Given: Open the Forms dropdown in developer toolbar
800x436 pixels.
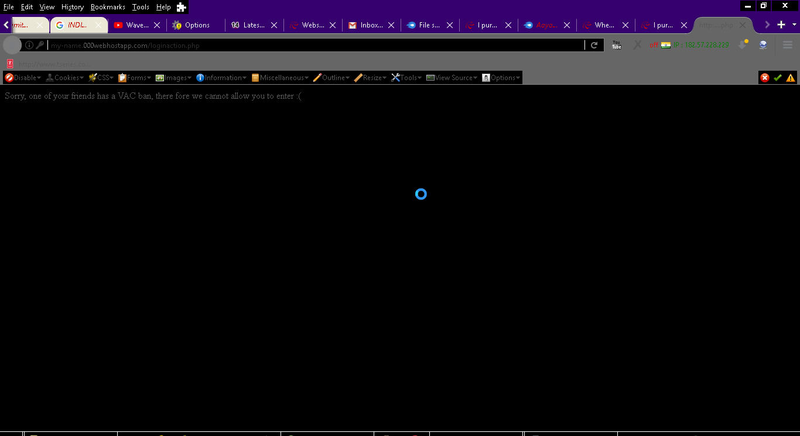Looking at the screenshot, I should [x=135, y=77].
